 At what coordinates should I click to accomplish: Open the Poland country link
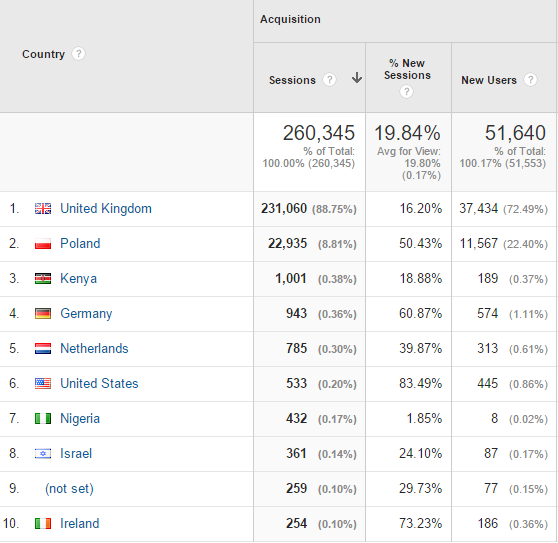tap(80, 244)
